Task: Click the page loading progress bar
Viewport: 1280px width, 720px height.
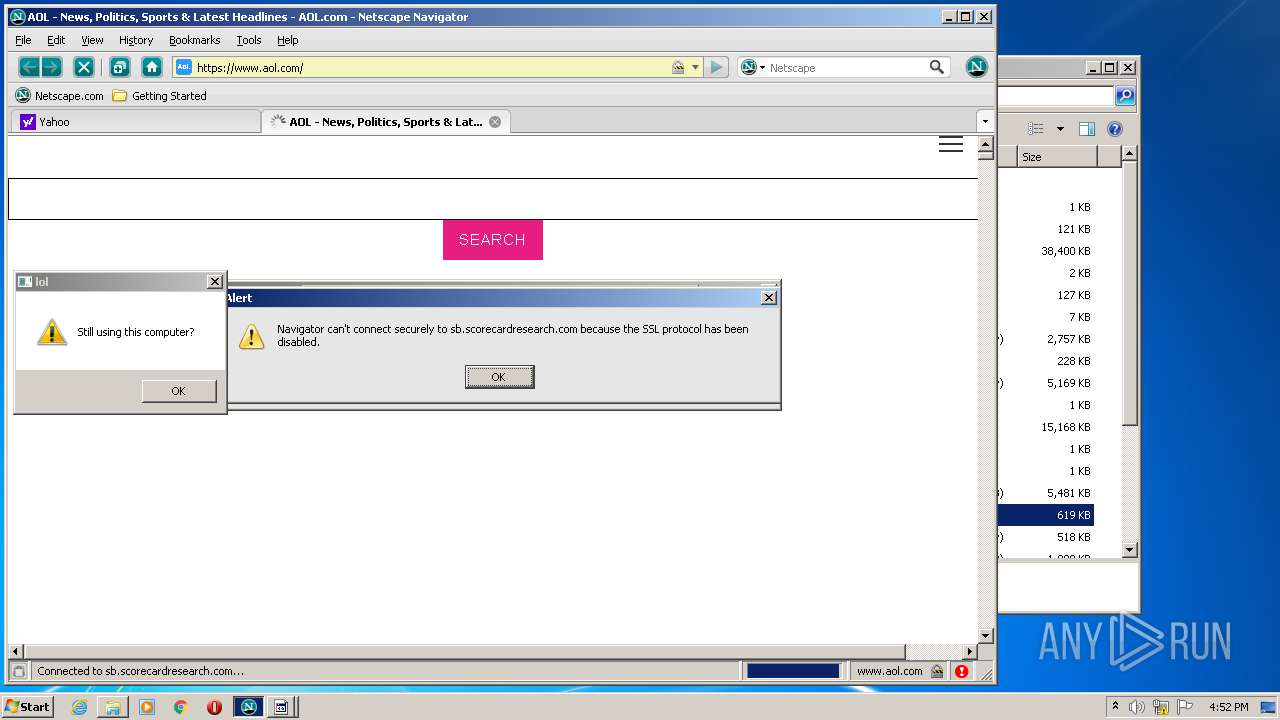Action: (793, 671)
